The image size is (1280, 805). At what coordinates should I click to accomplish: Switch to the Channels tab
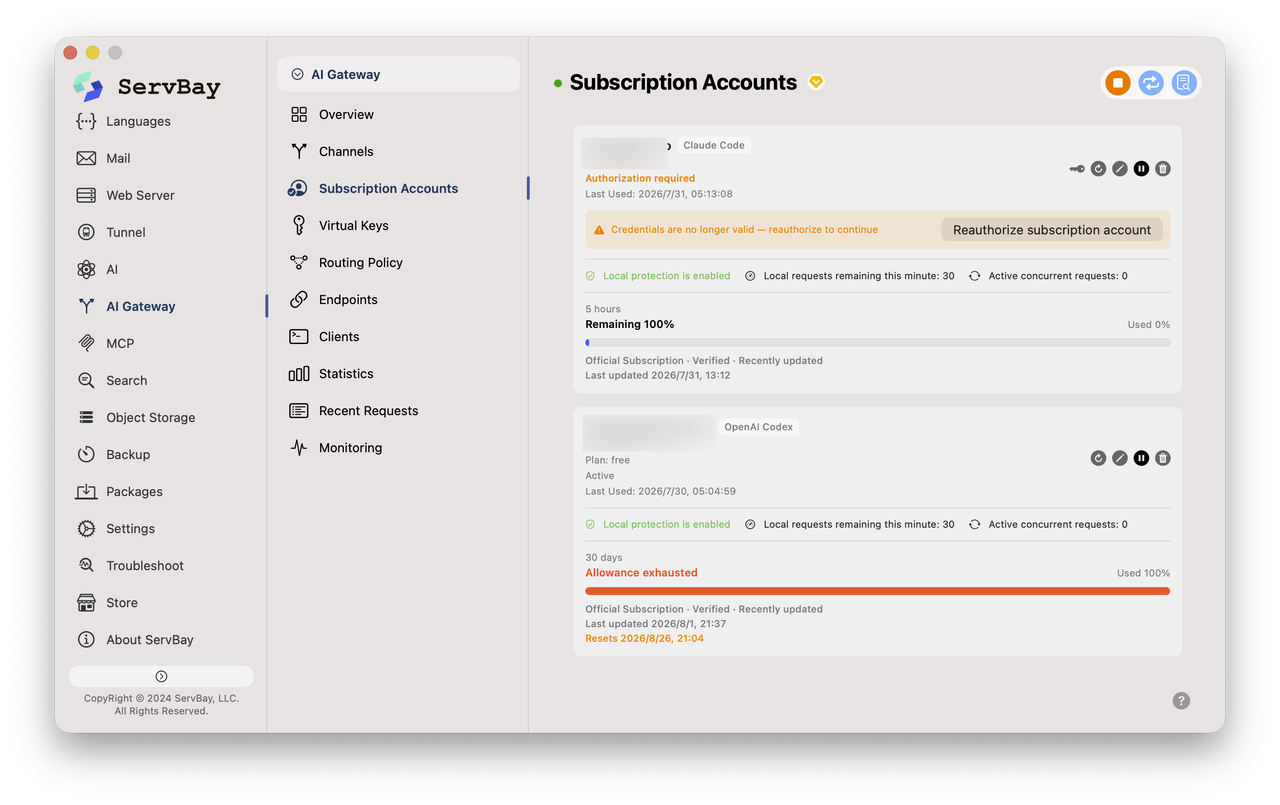[346, 152]
